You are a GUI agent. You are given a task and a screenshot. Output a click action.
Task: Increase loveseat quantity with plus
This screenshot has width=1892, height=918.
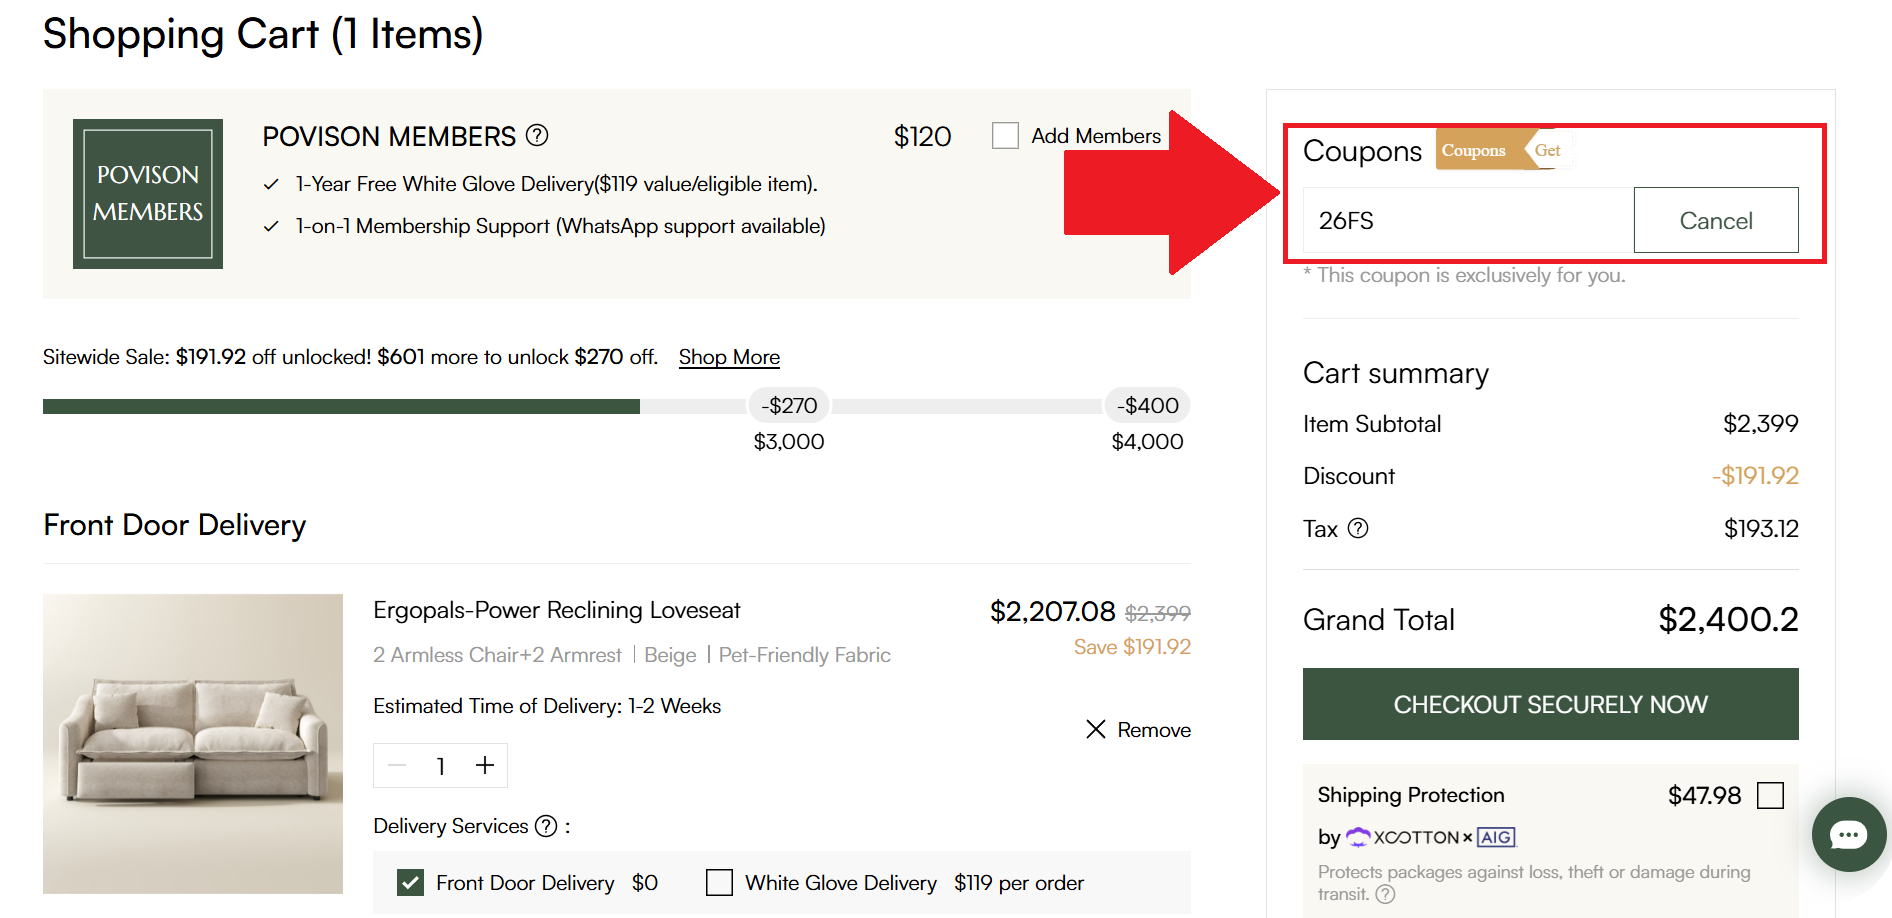click(x=485, y=765)
